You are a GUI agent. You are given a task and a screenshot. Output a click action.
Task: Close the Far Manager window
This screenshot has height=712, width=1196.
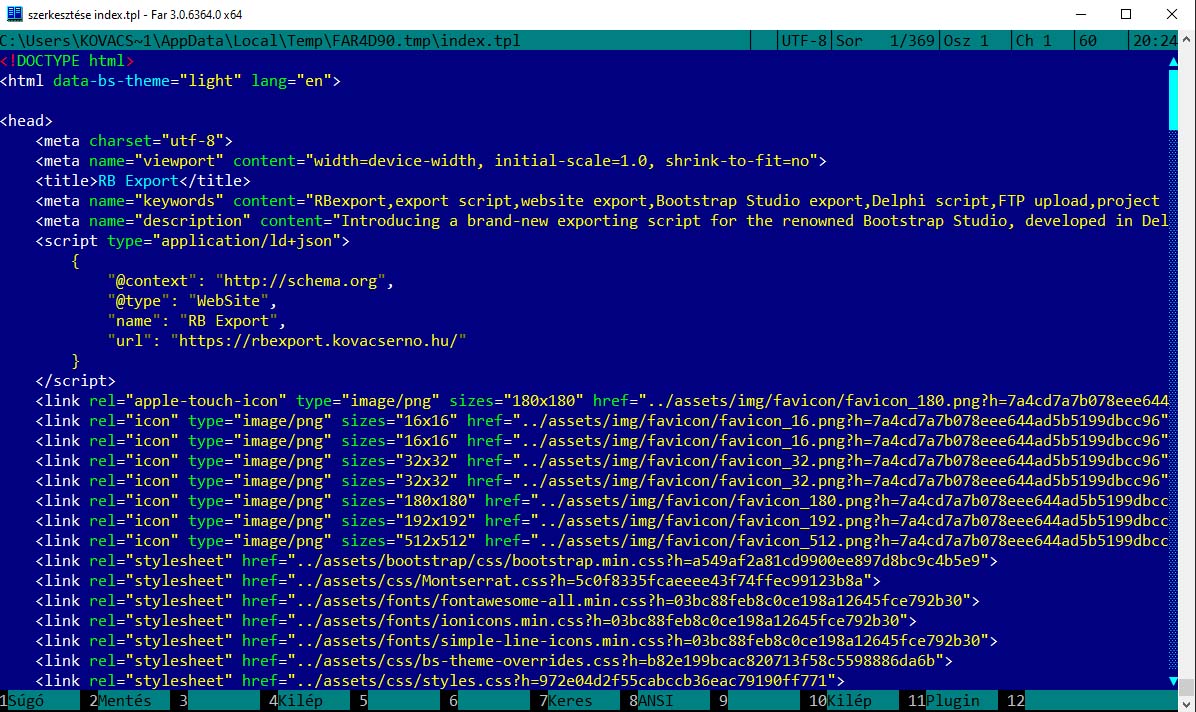[1172, 14]
